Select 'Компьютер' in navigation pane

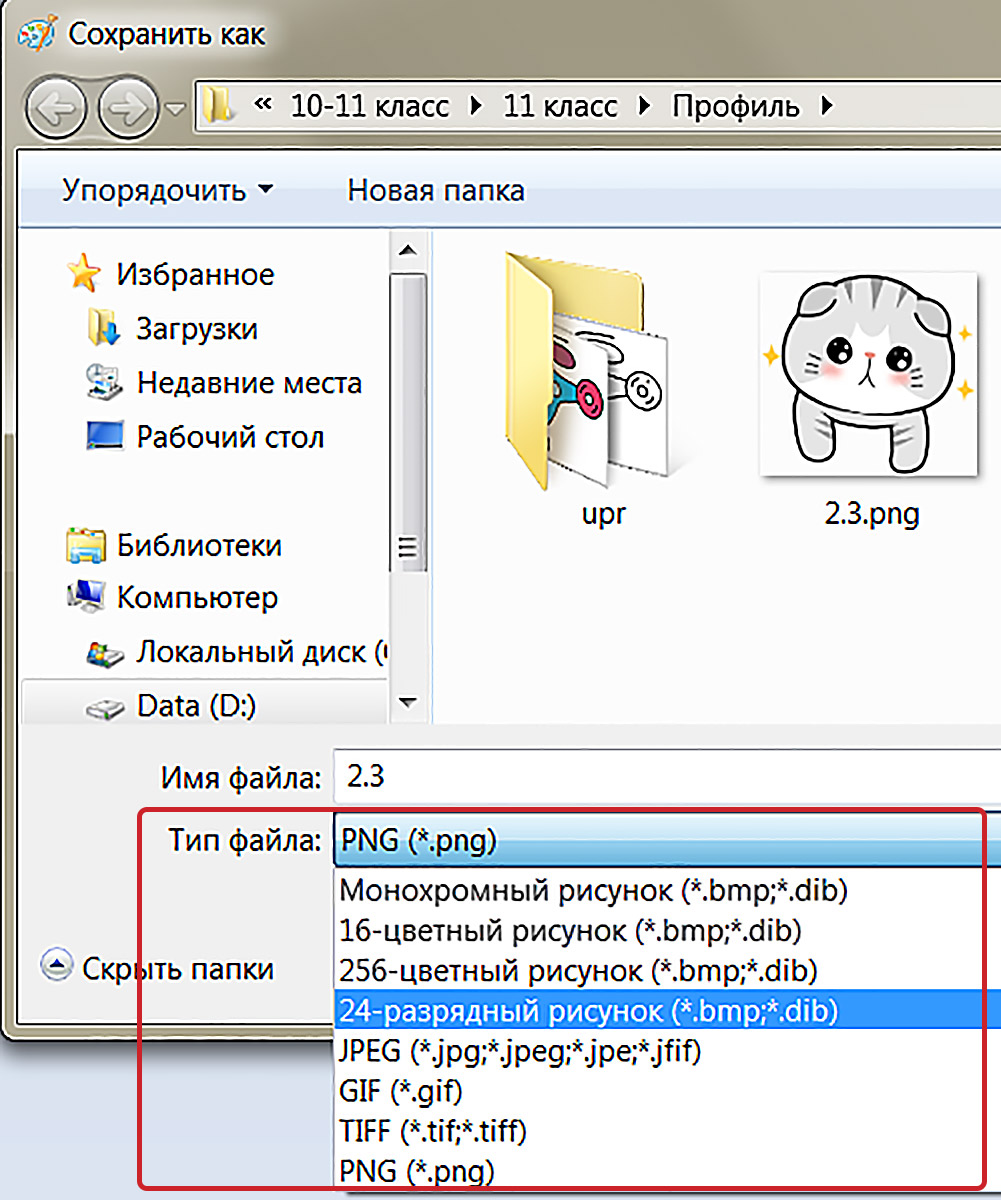197,598
